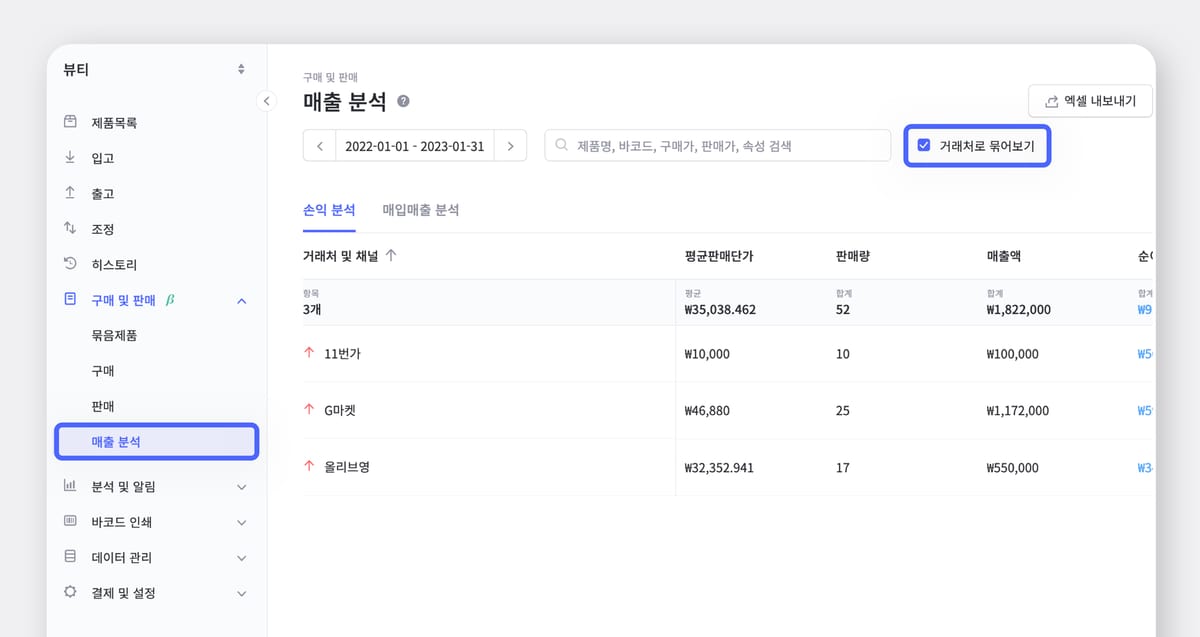
Task: Expand the 결제 및 설정 section
Action: [241, 592]
